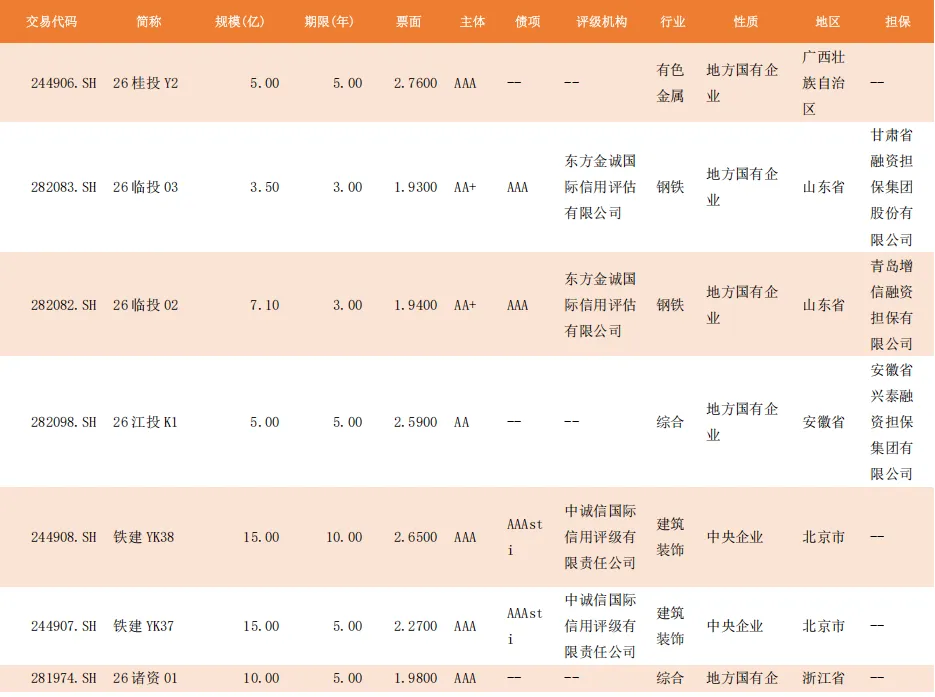Viewport: 935px width, 697px height.
Task: Click 安徽省 region cell
Action: [823, 422]
